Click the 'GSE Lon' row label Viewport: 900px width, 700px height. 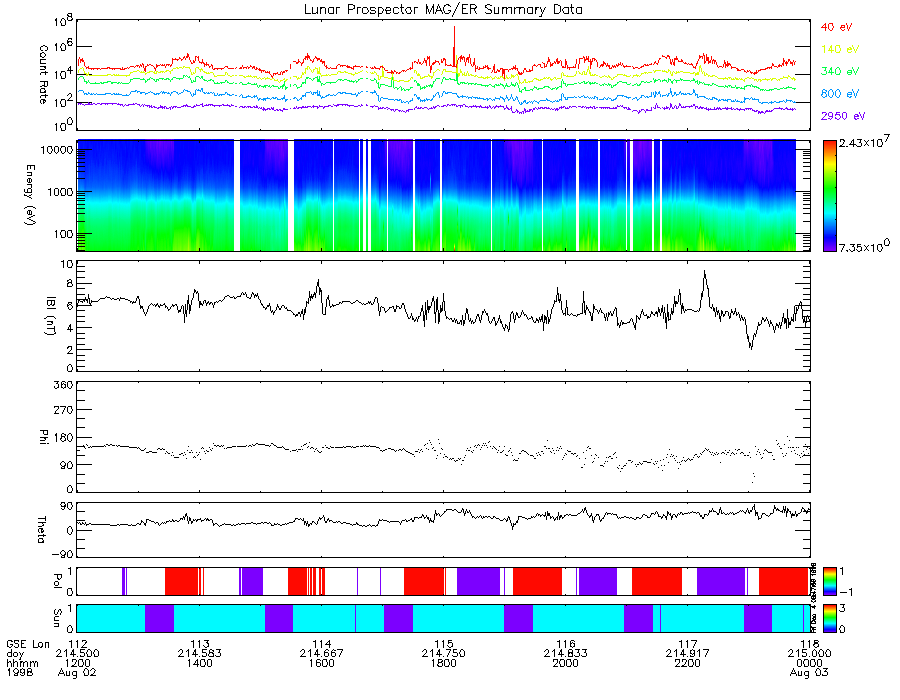point(28,644)
